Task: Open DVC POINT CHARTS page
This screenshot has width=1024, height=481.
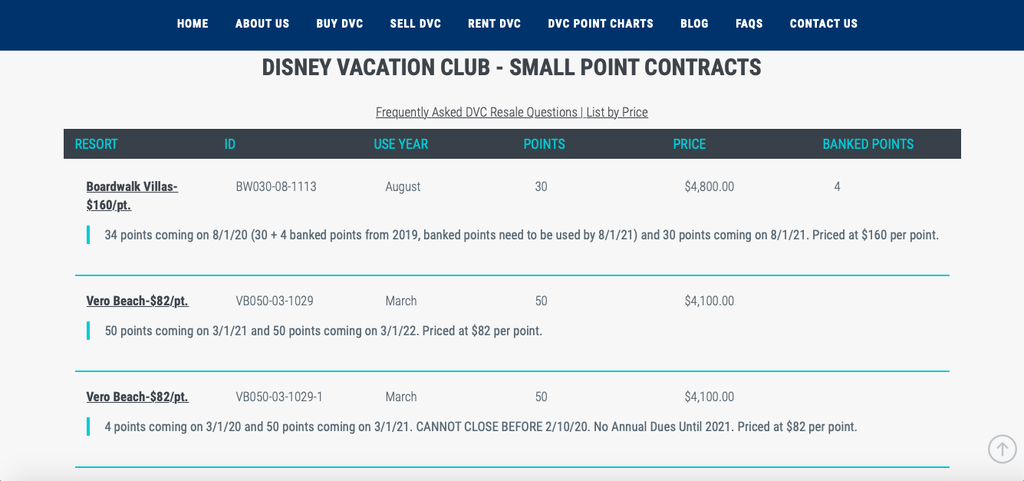Action: click(601, 23)
